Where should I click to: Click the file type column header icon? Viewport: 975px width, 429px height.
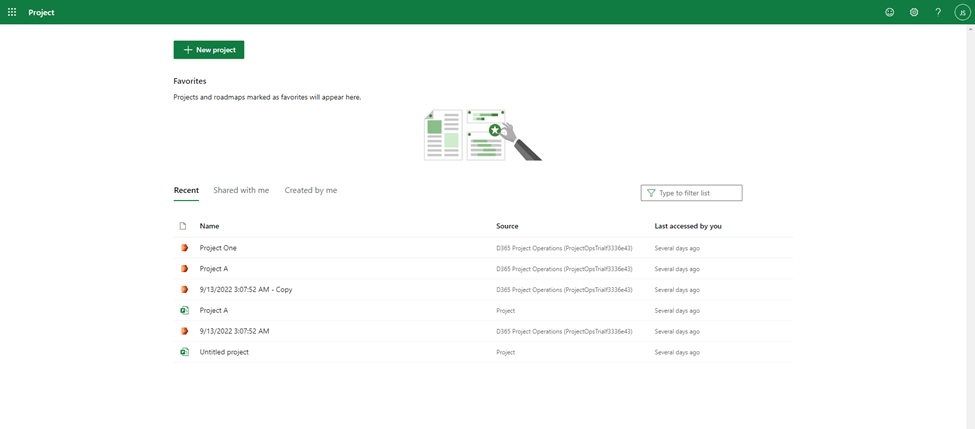click(183, 226)
